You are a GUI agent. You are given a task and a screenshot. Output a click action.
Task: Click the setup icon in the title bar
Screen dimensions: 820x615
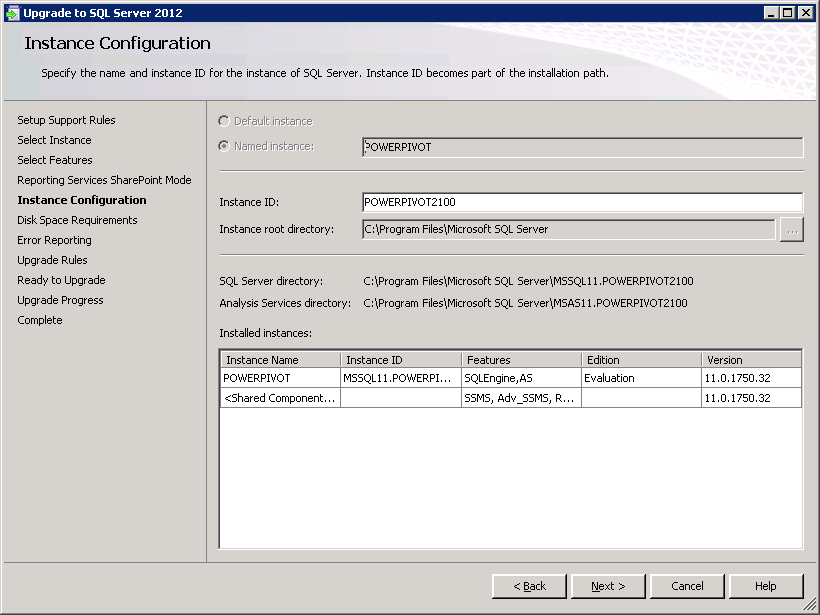tap(12, 13)
